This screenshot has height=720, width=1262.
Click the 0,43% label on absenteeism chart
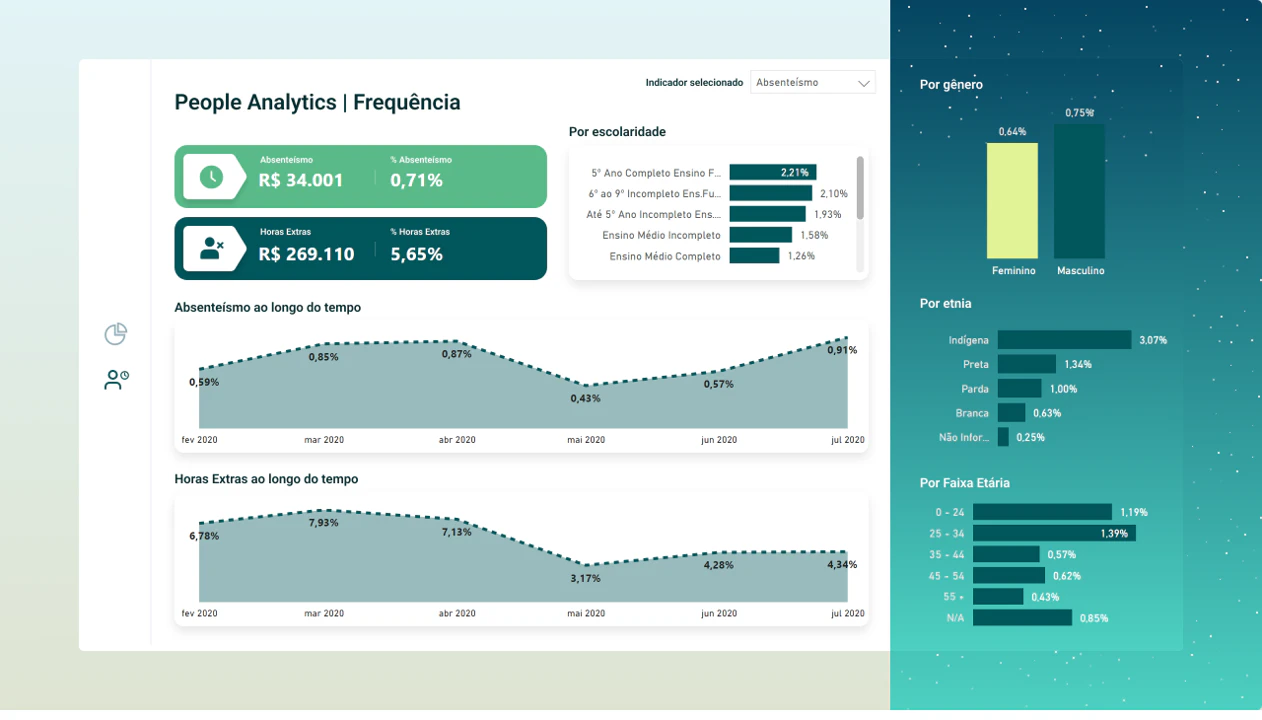pyautogui.click(x=586, y=398)
